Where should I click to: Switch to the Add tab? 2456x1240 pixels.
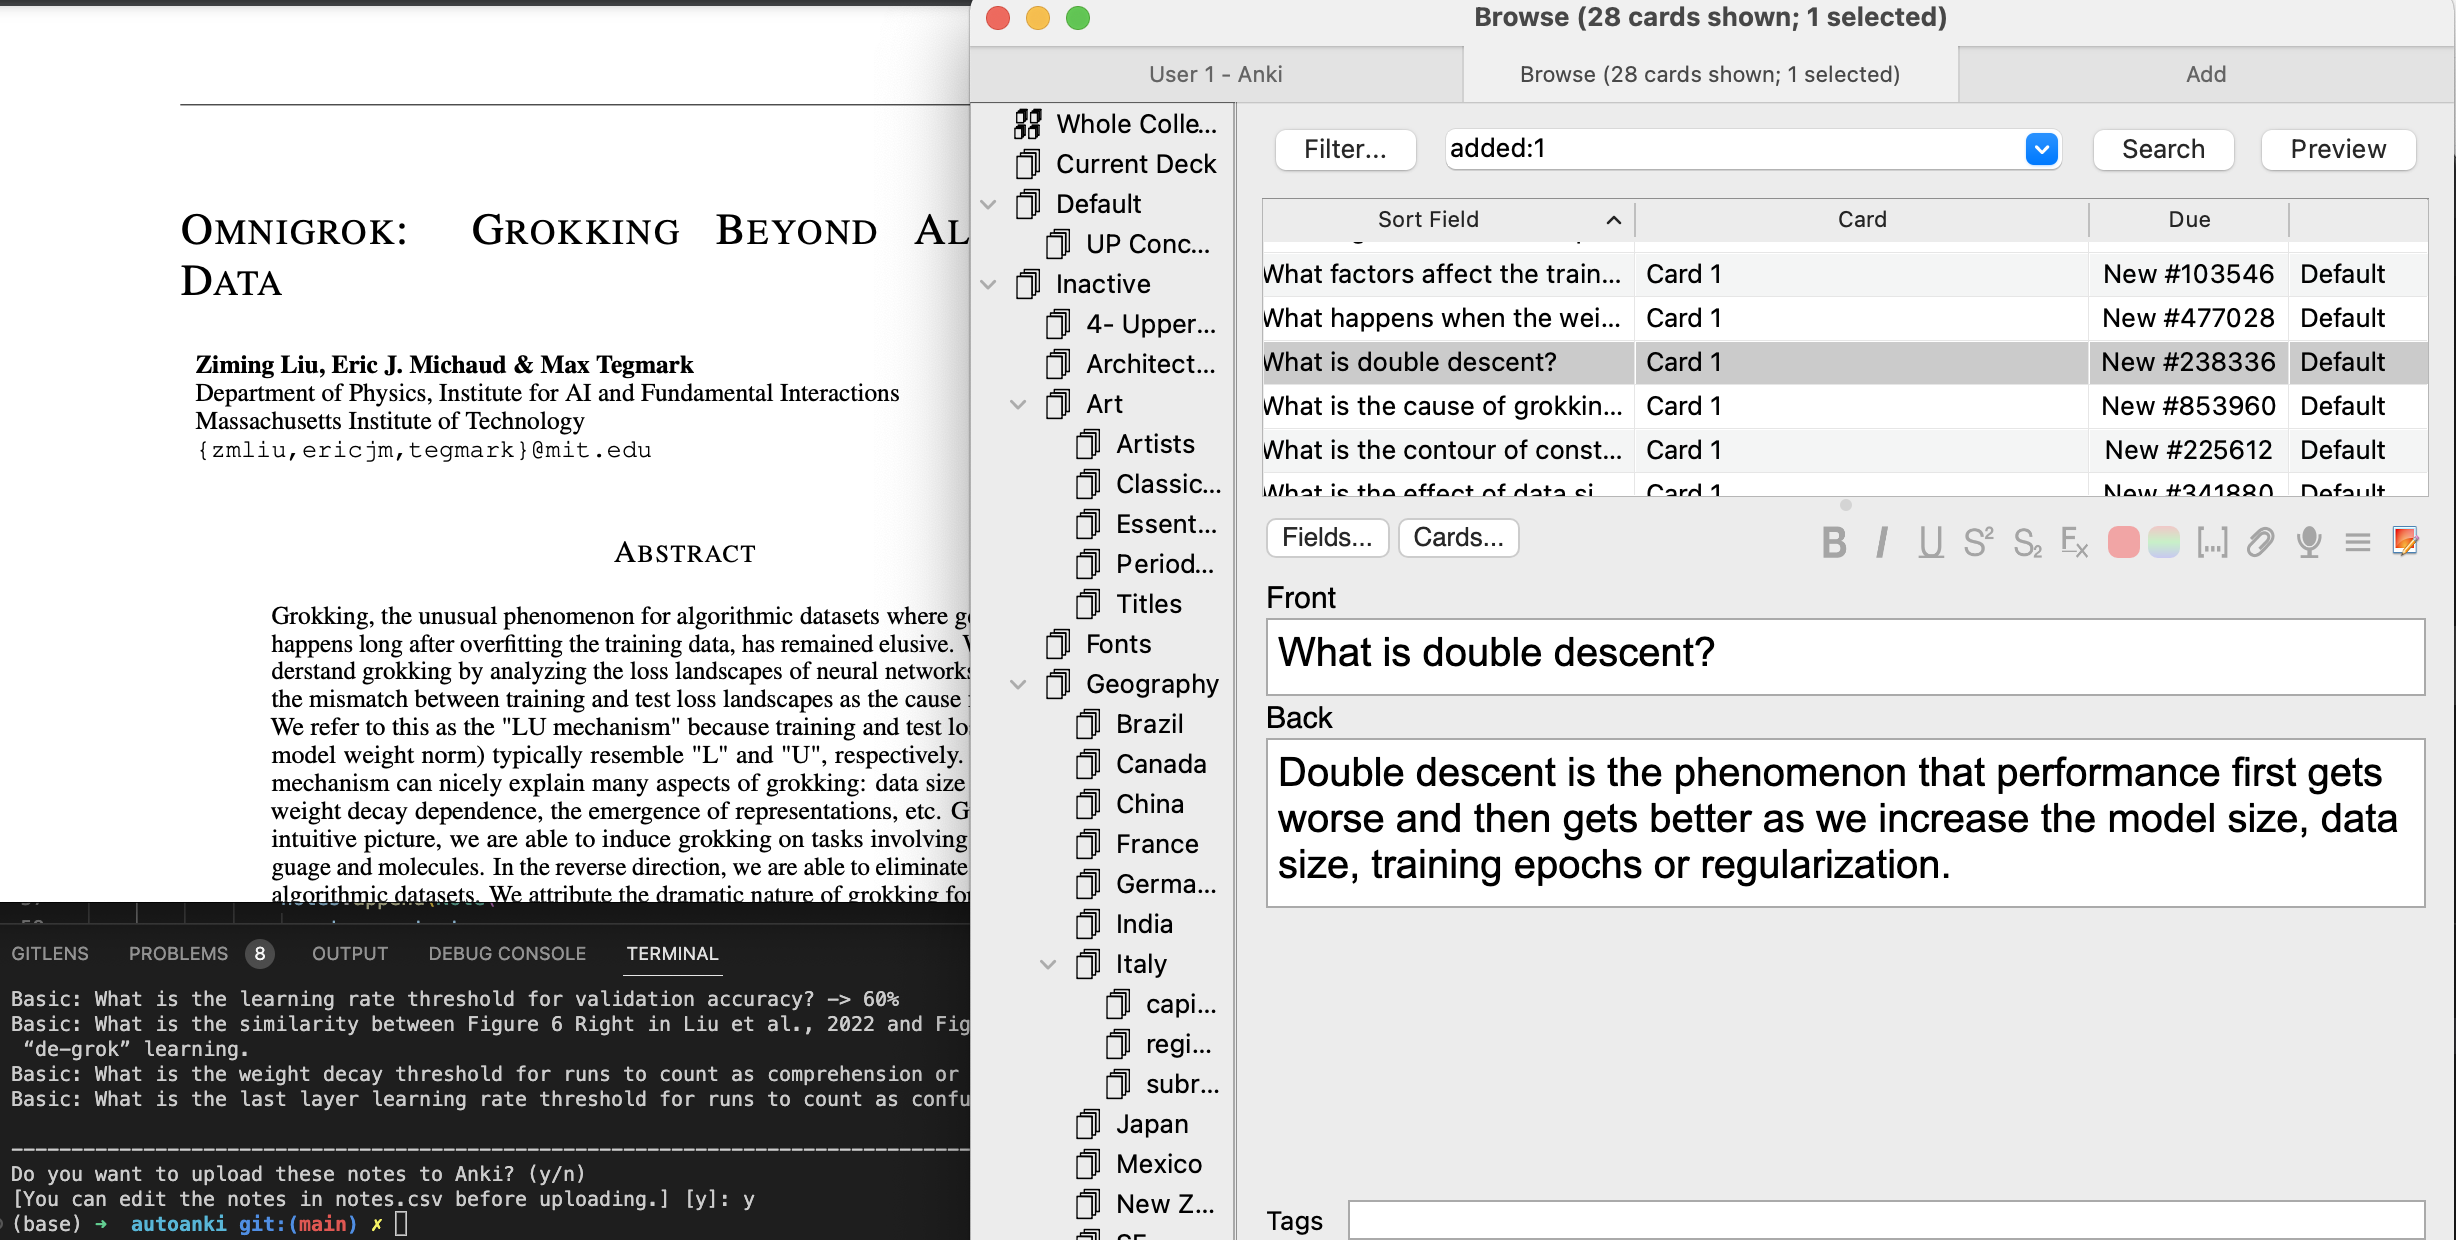click(x=2205, y=74)
